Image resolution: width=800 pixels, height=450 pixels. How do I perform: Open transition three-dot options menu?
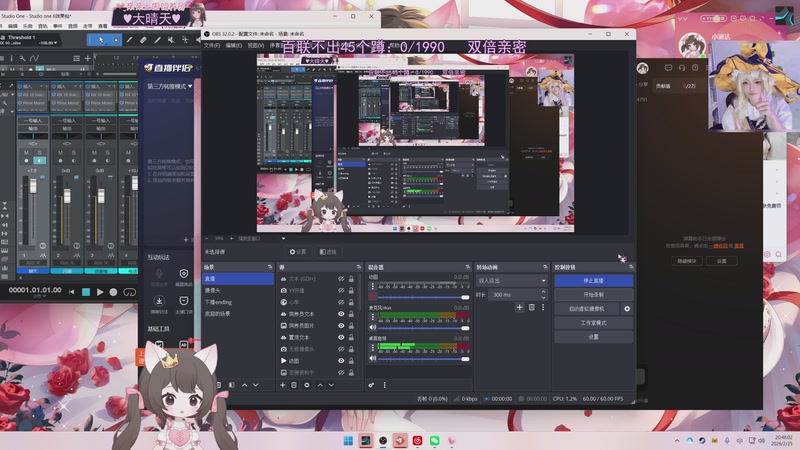tap(543, 307)
